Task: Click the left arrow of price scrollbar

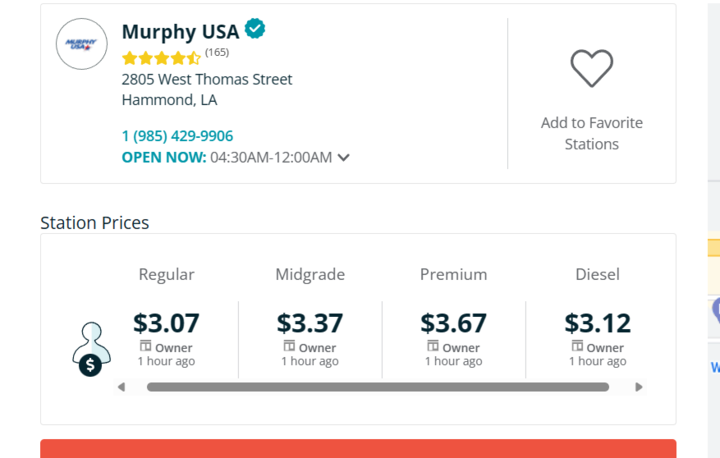Action: pyautogui.click(x=121, y=387)
